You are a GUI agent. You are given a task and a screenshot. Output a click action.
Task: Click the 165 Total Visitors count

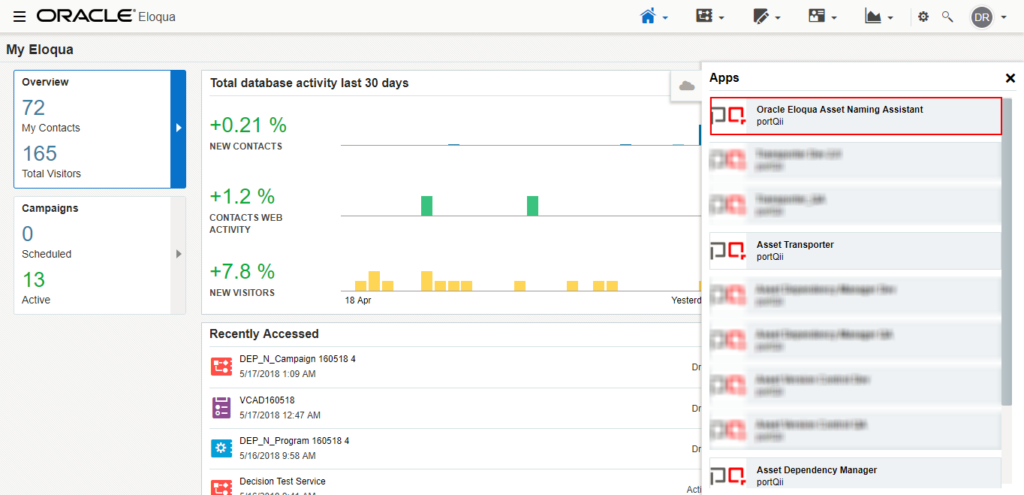(40, 153)
